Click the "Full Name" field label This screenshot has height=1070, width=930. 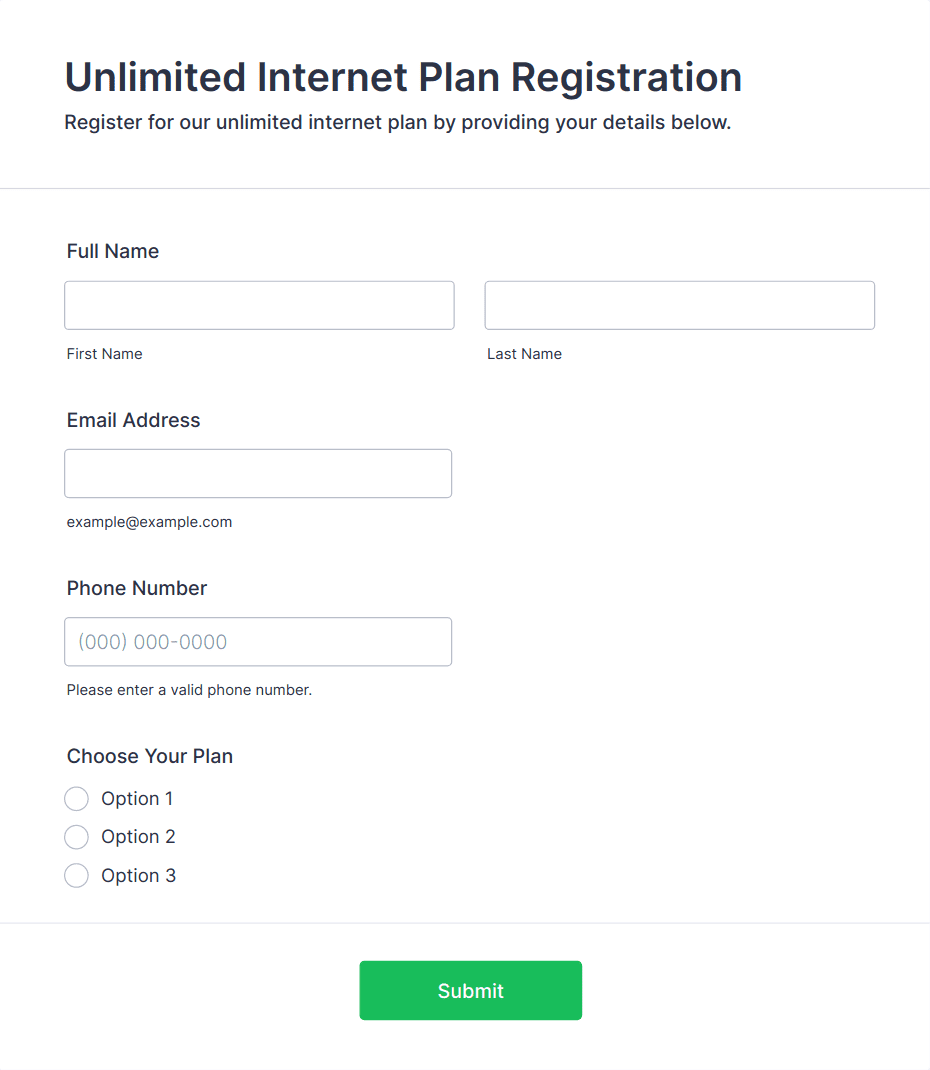[x=113, y=251]
